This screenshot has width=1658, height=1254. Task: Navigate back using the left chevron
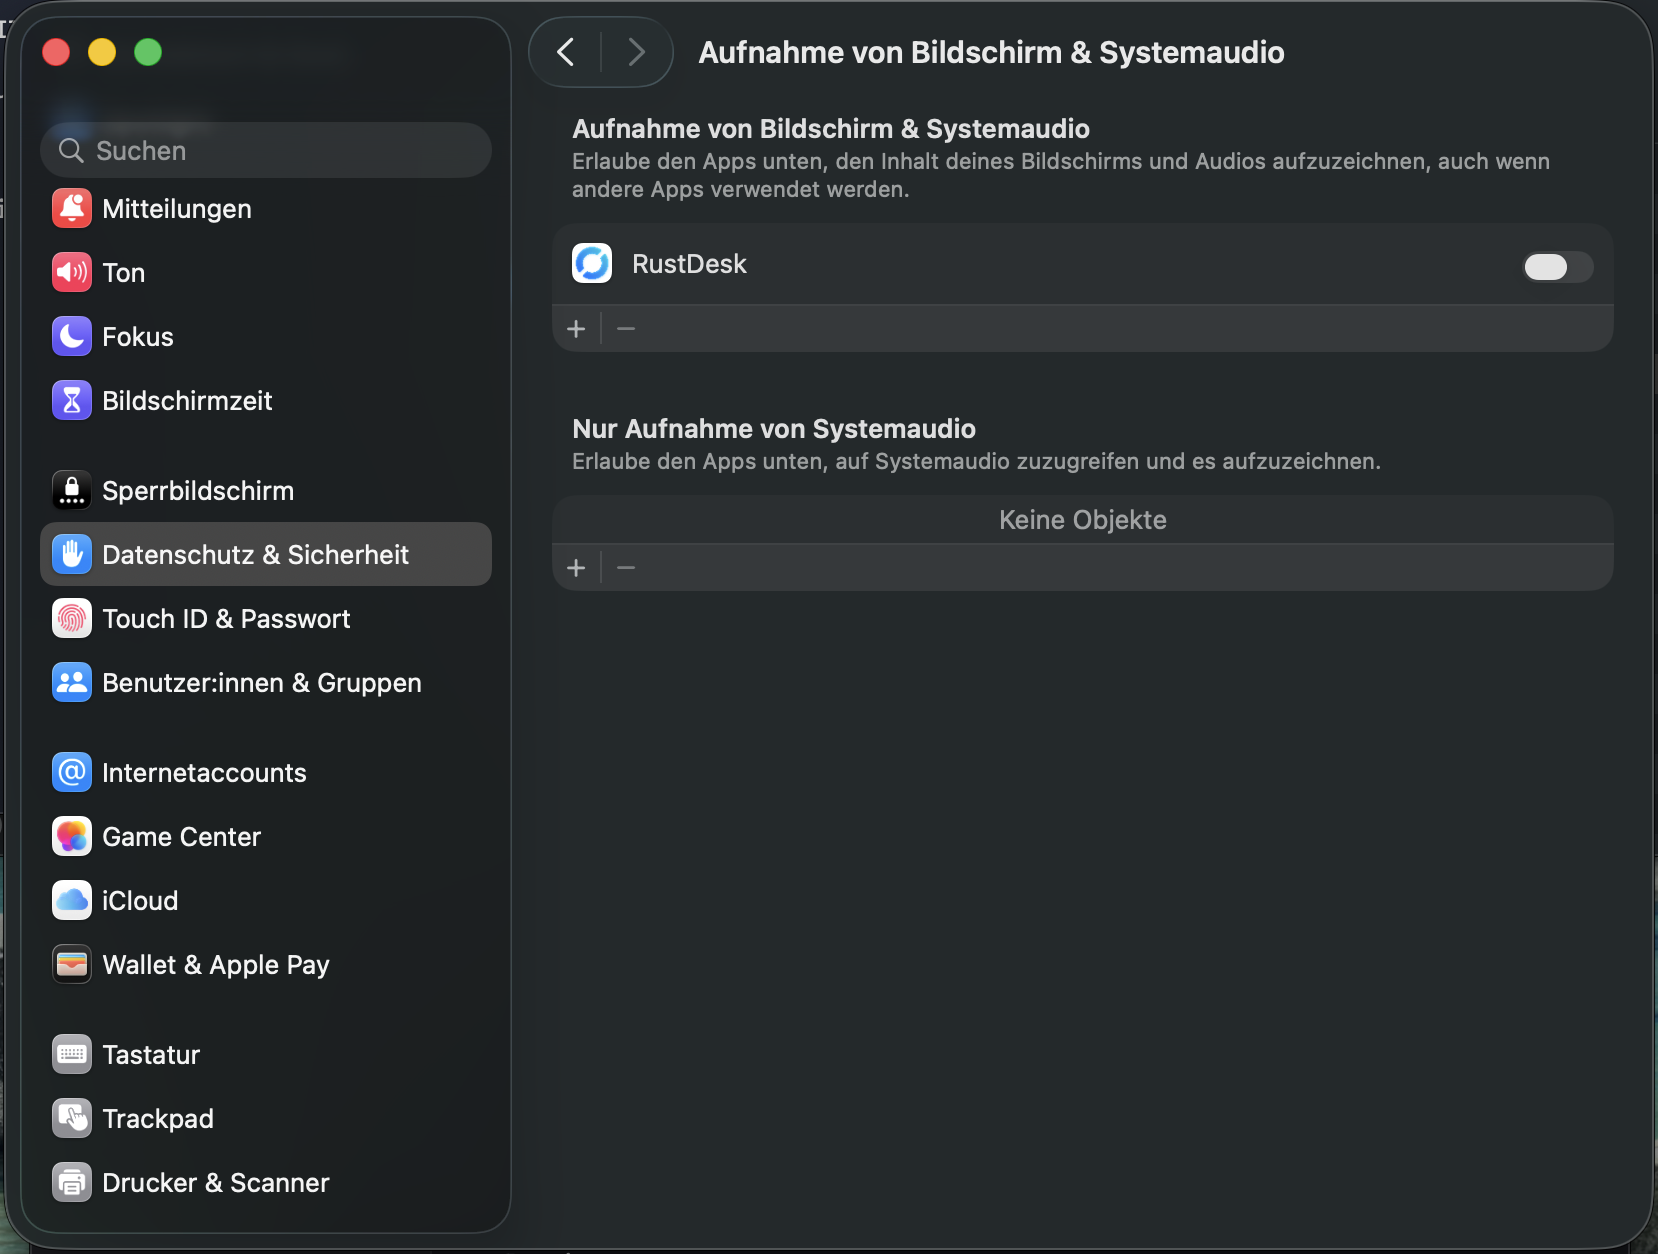pos(566,52)
